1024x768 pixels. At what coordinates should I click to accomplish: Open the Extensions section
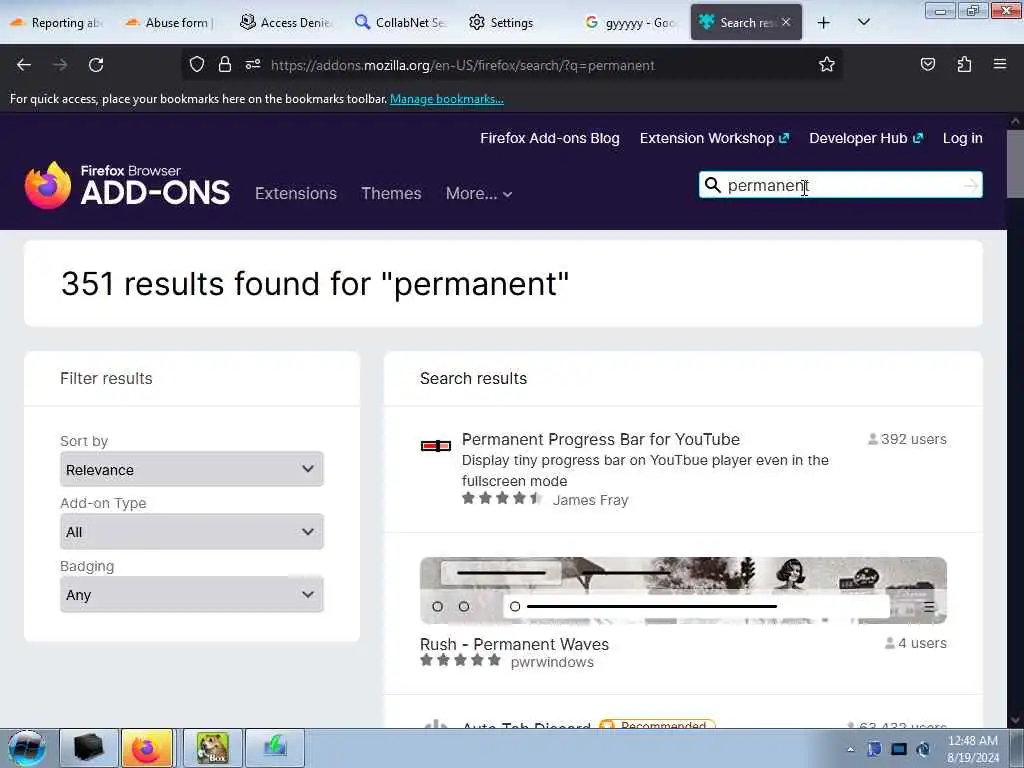tap(296, 193)
